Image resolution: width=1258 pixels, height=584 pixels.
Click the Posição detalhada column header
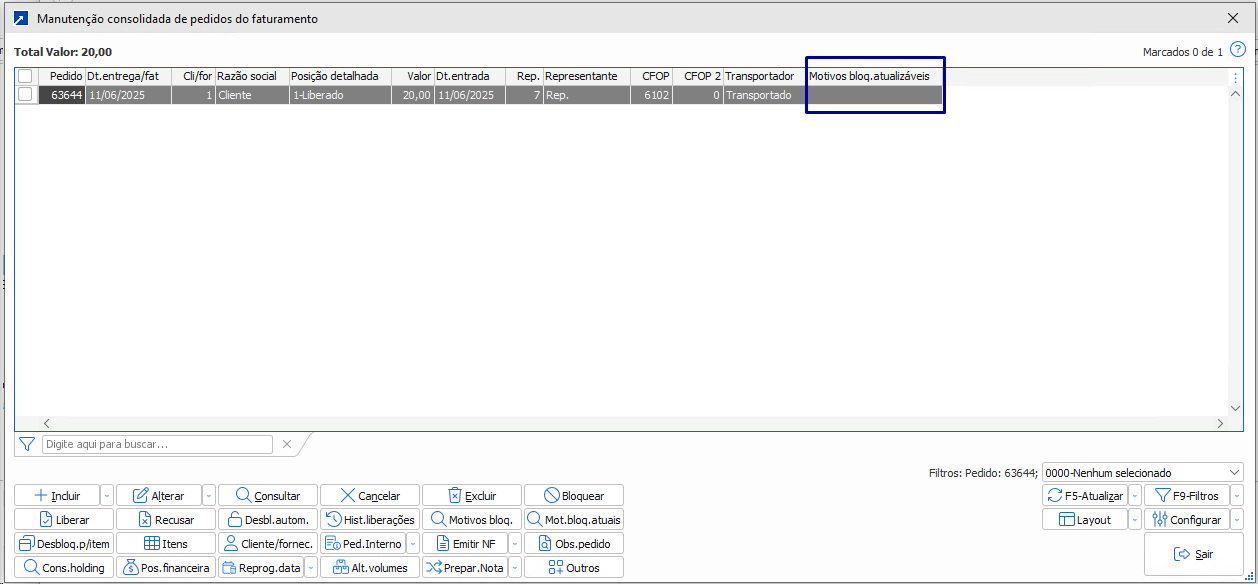click(x=340, y=76)
